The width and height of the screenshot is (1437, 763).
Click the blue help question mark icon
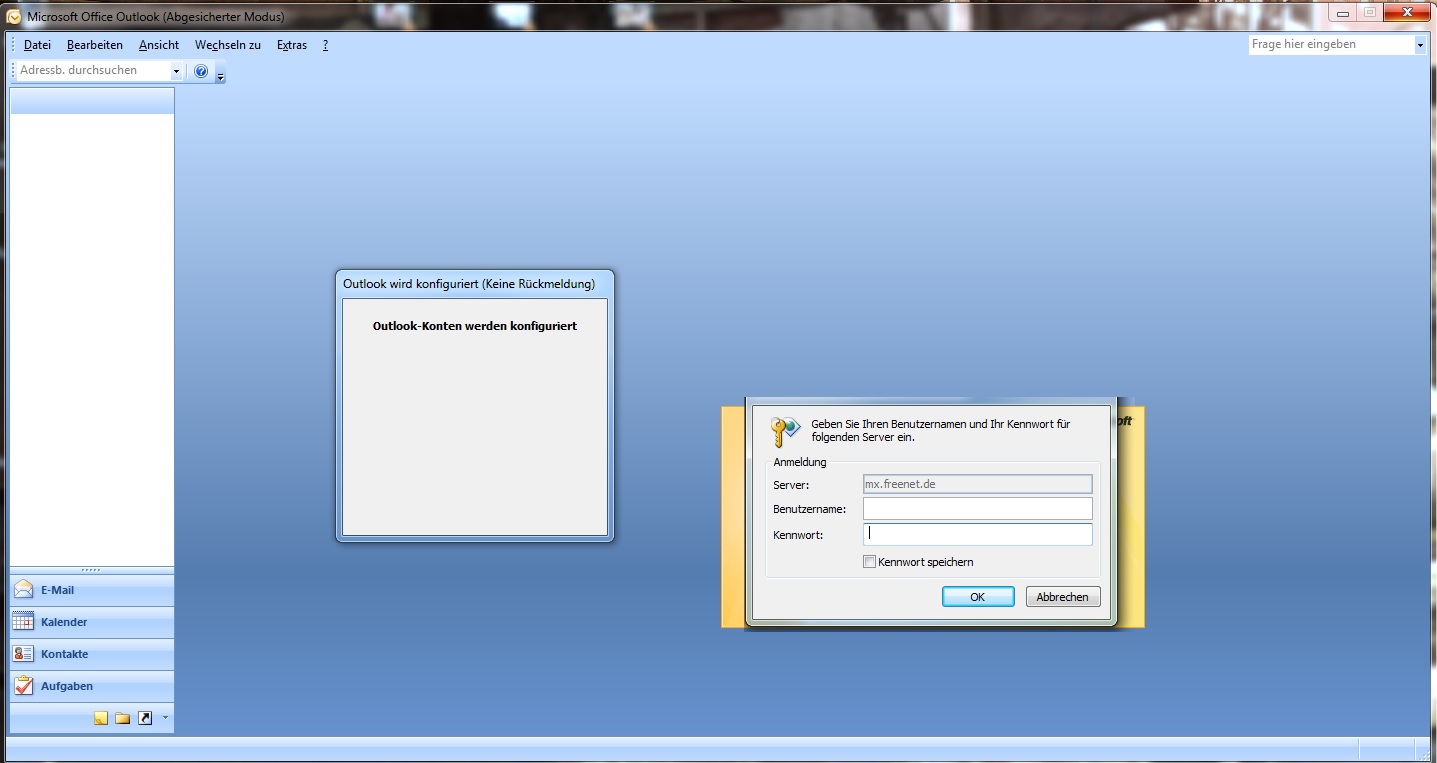pyautogui.click(x=201, y=71)
